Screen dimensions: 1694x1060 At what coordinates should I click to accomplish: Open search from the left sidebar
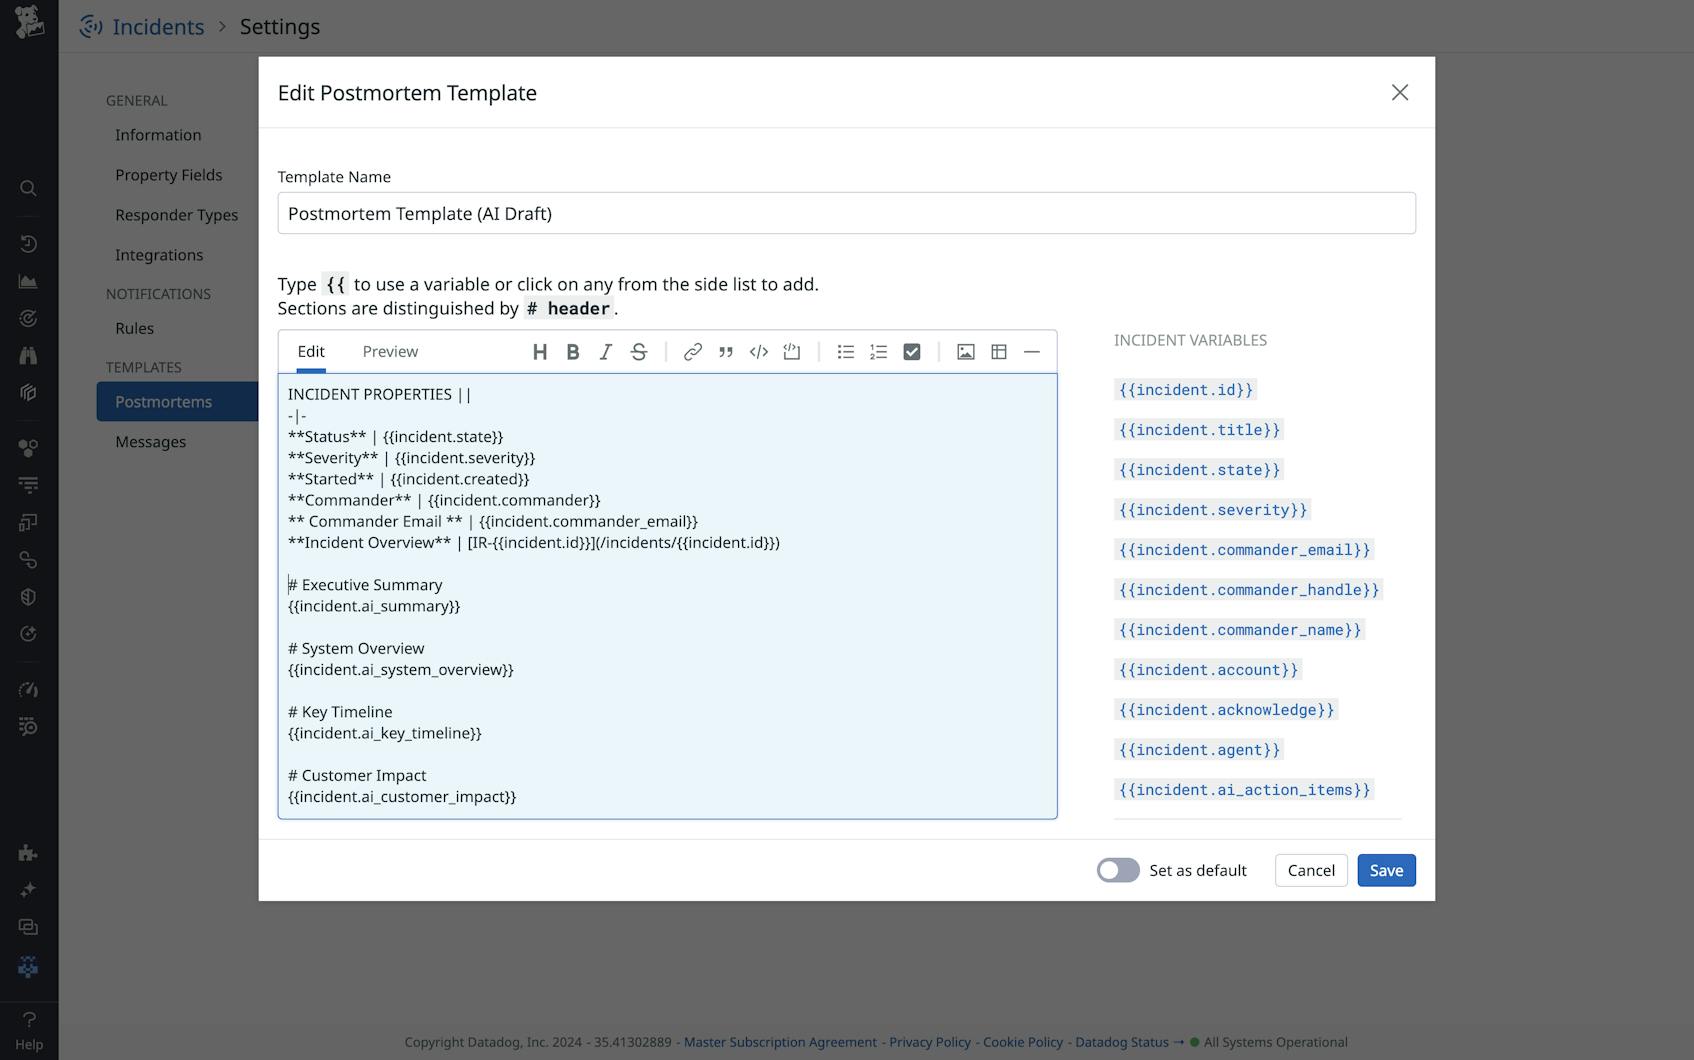tap(28, 188)
